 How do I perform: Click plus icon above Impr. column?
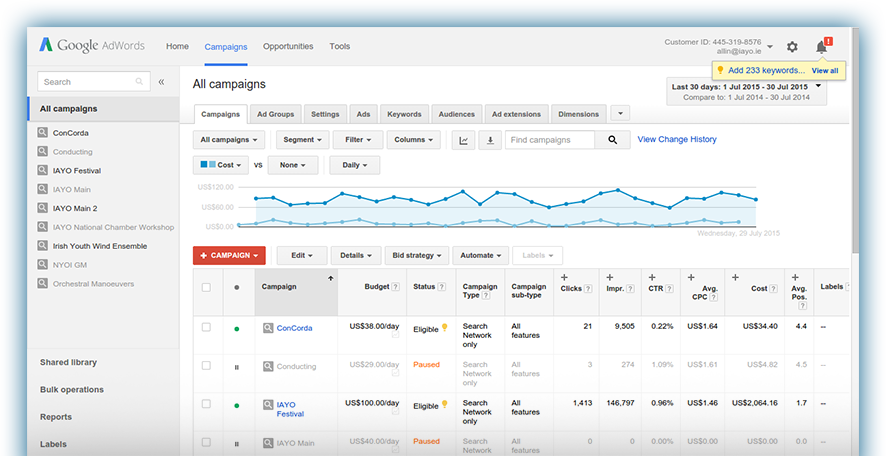[x=609, y=277]
